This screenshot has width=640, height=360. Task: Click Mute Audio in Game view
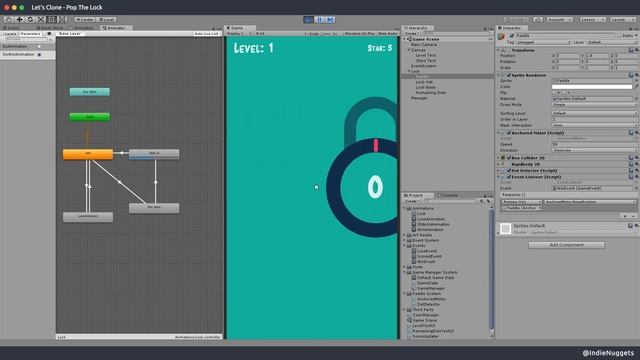[387, 33]
